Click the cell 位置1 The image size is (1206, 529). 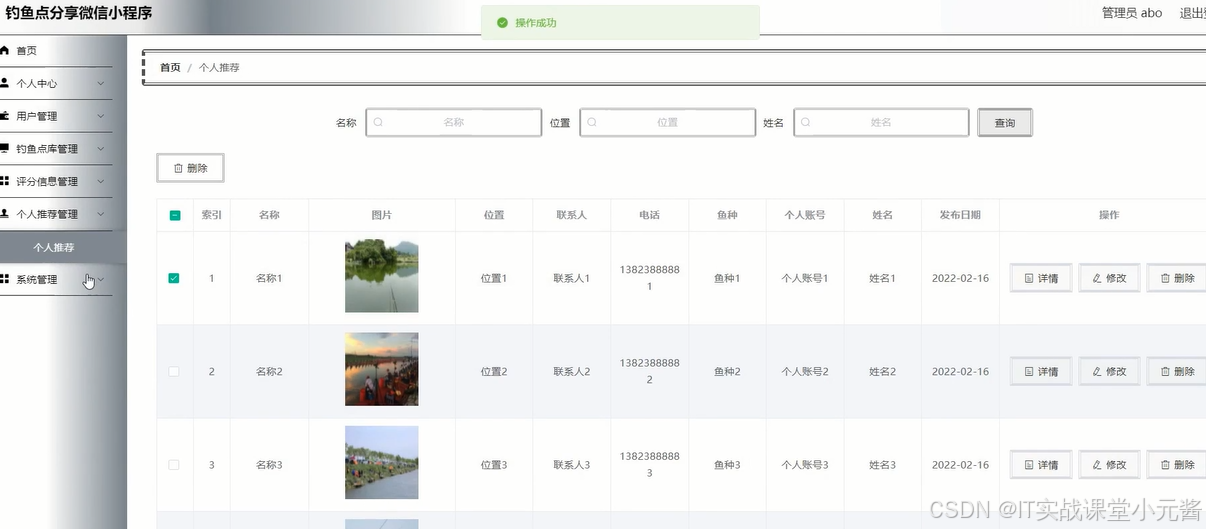coord(494,278)
